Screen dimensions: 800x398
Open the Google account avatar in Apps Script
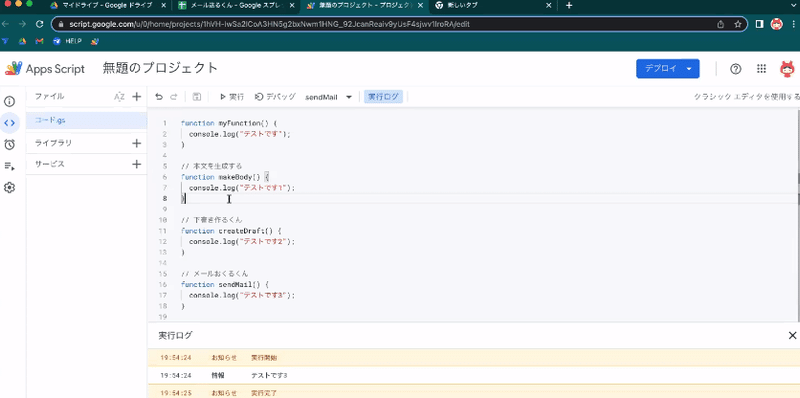pos(787,69)
